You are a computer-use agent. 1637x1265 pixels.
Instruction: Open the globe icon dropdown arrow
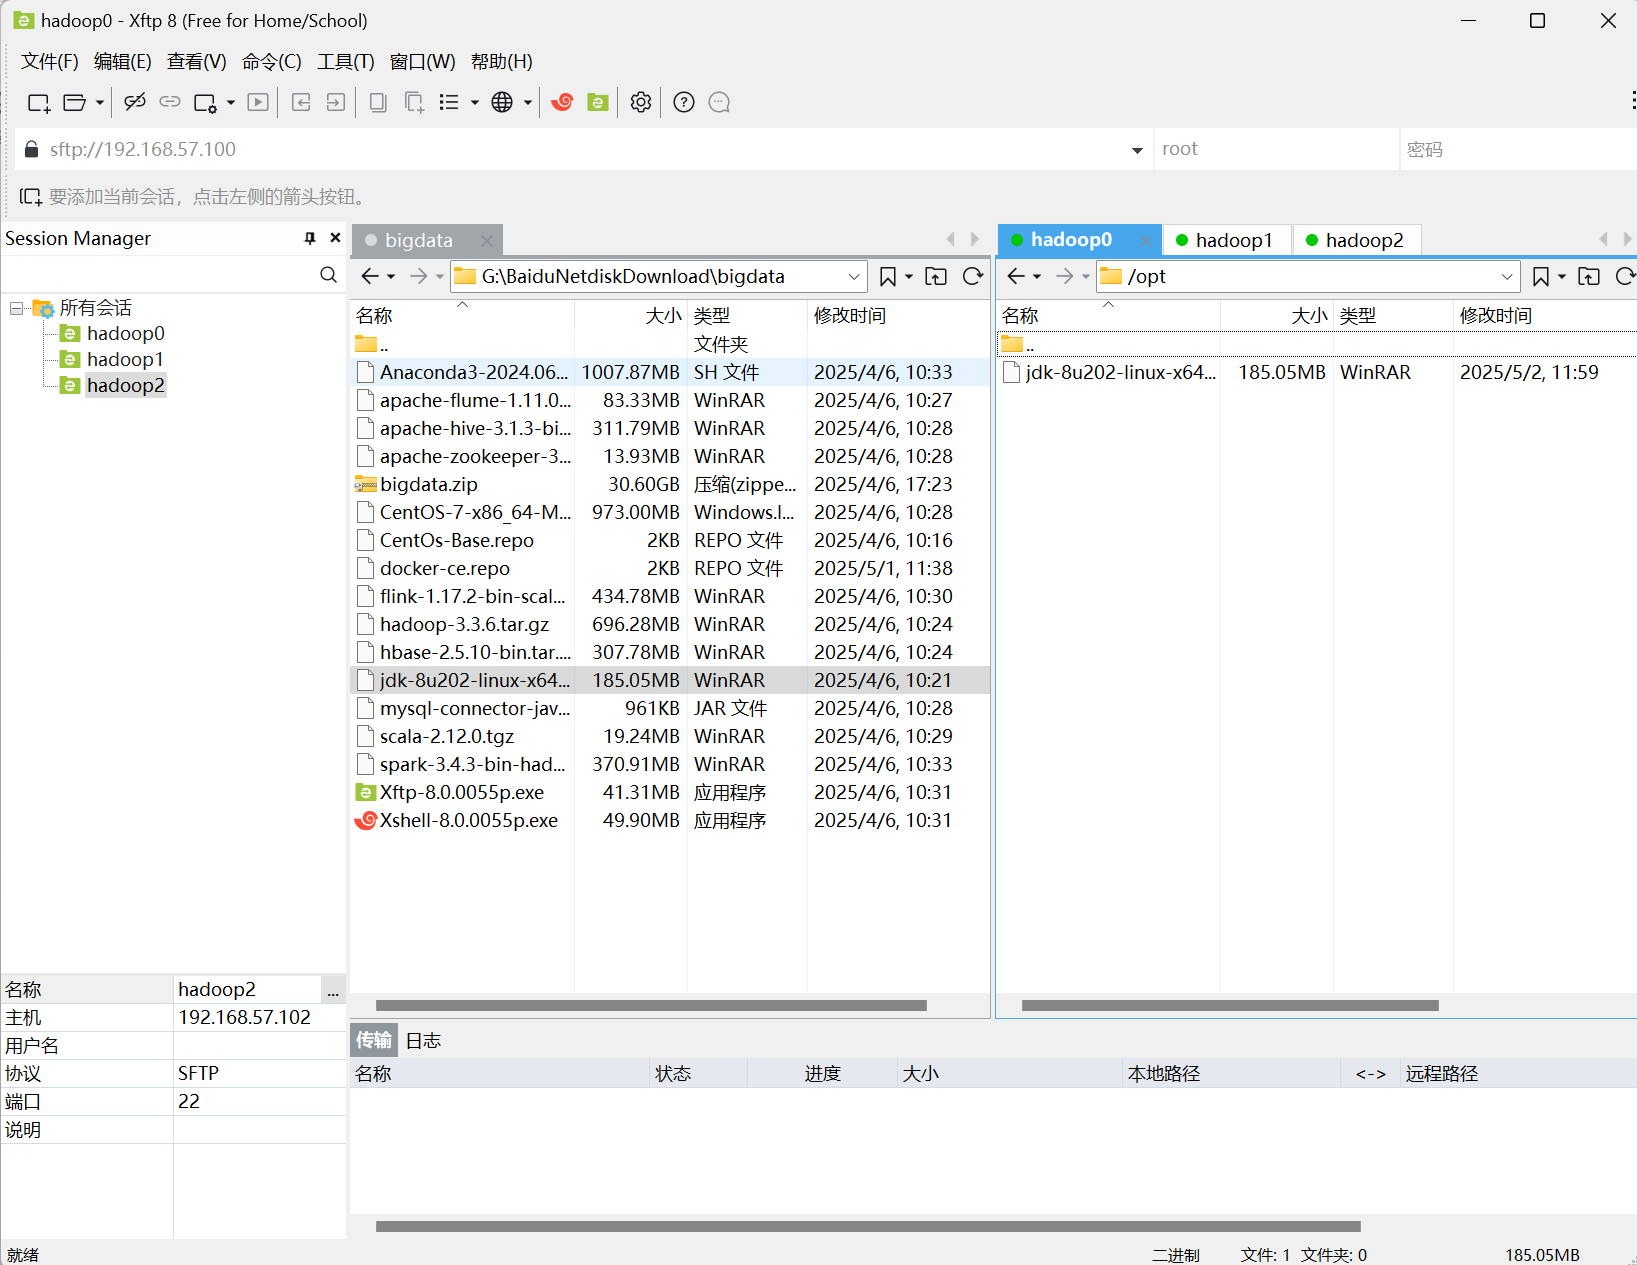(x=528, y=102)
